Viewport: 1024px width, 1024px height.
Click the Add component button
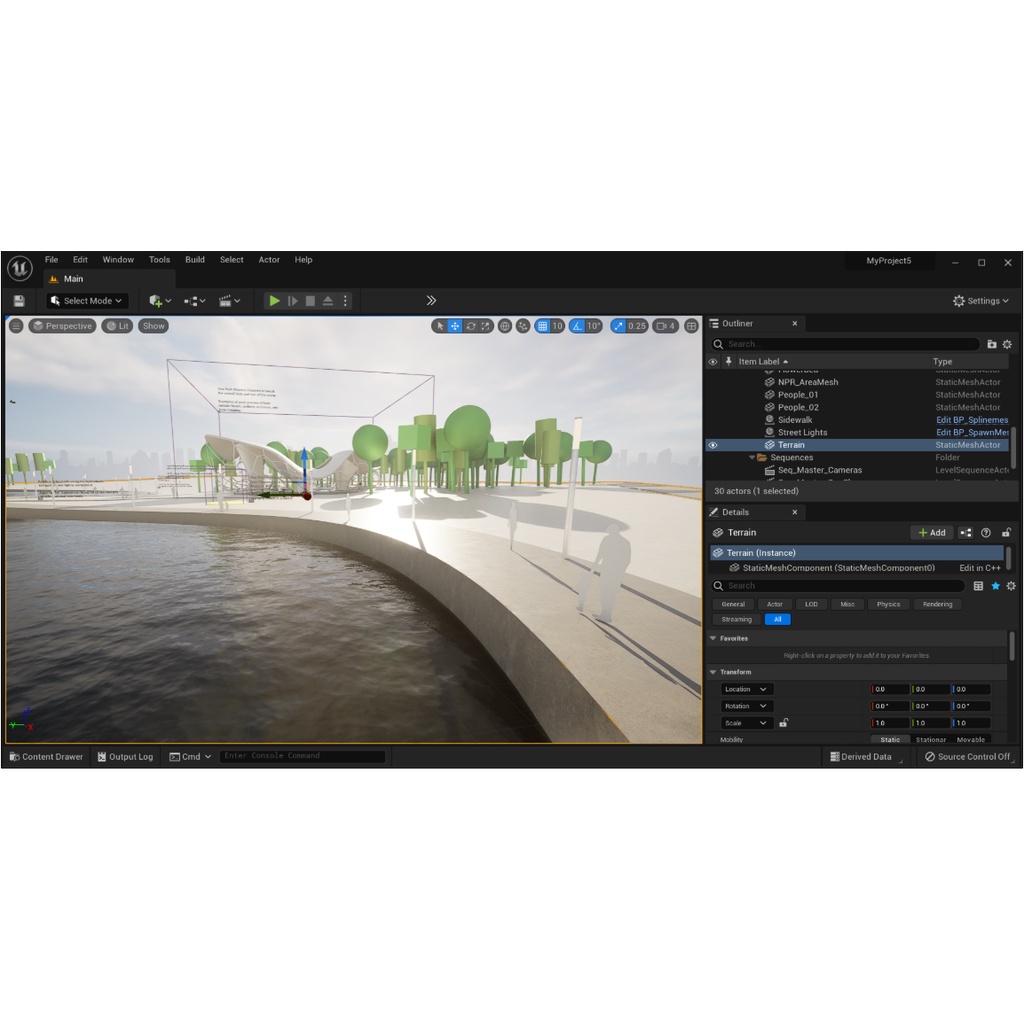point(931,533)
